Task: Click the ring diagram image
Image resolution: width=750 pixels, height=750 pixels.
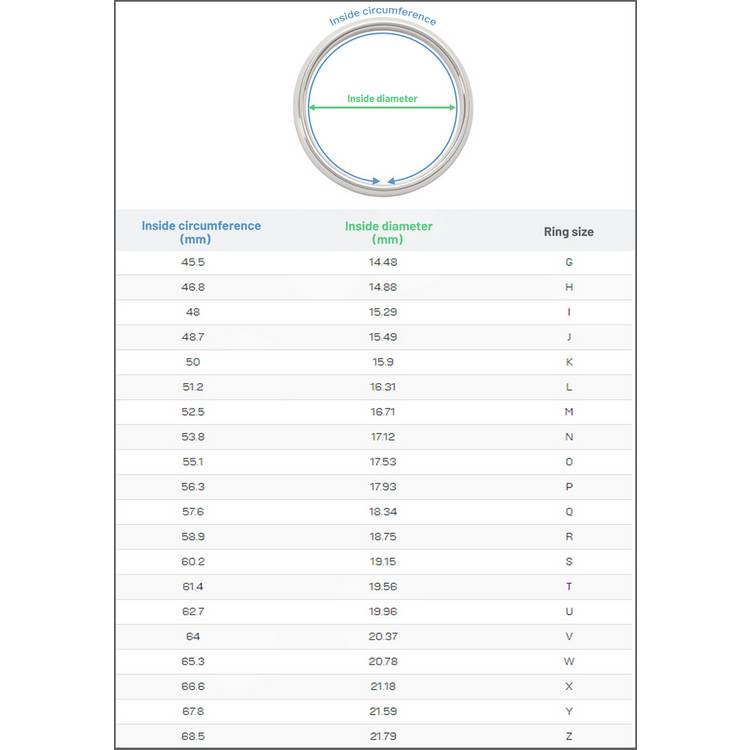Action: coord(383,108)
